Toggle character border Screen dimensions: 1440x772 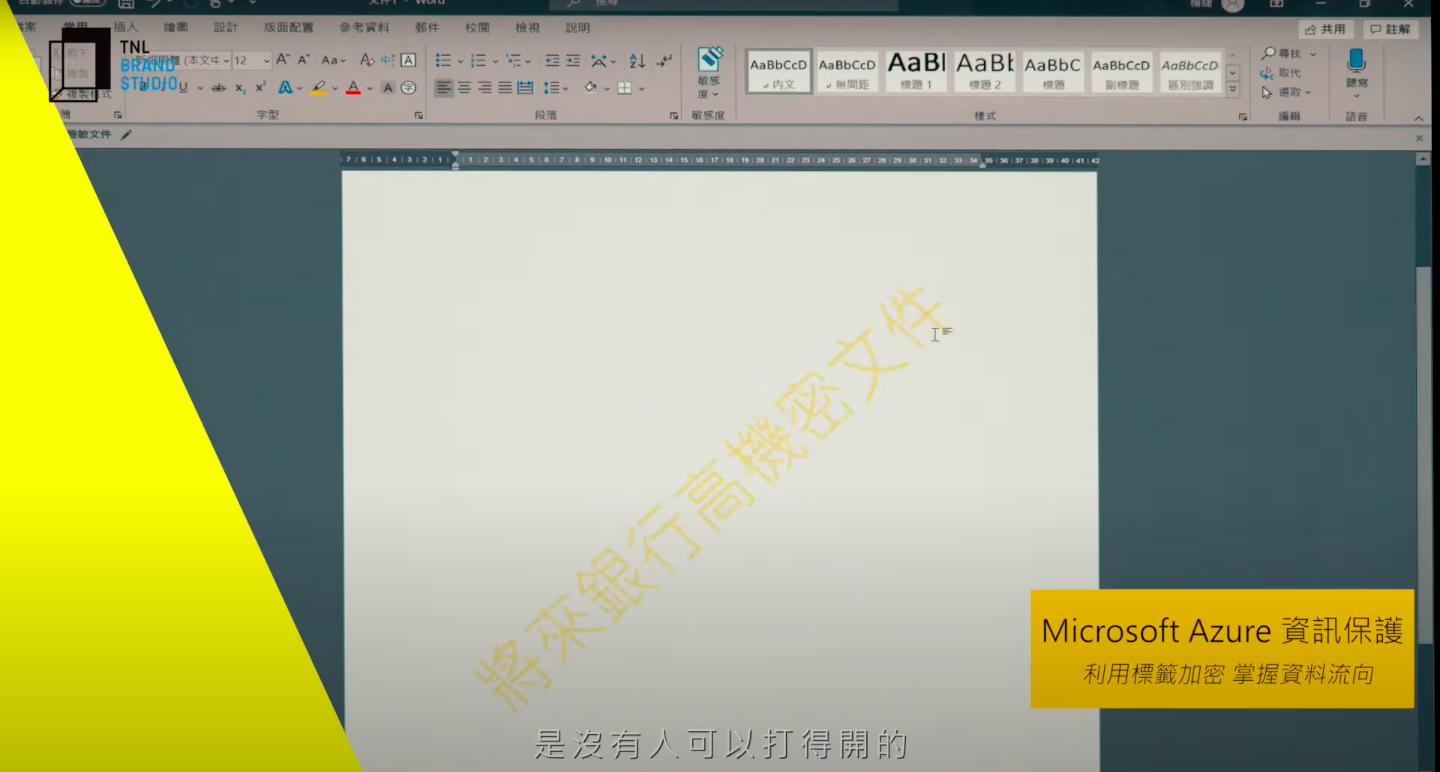pyautogui.click(x=408, y=60)
